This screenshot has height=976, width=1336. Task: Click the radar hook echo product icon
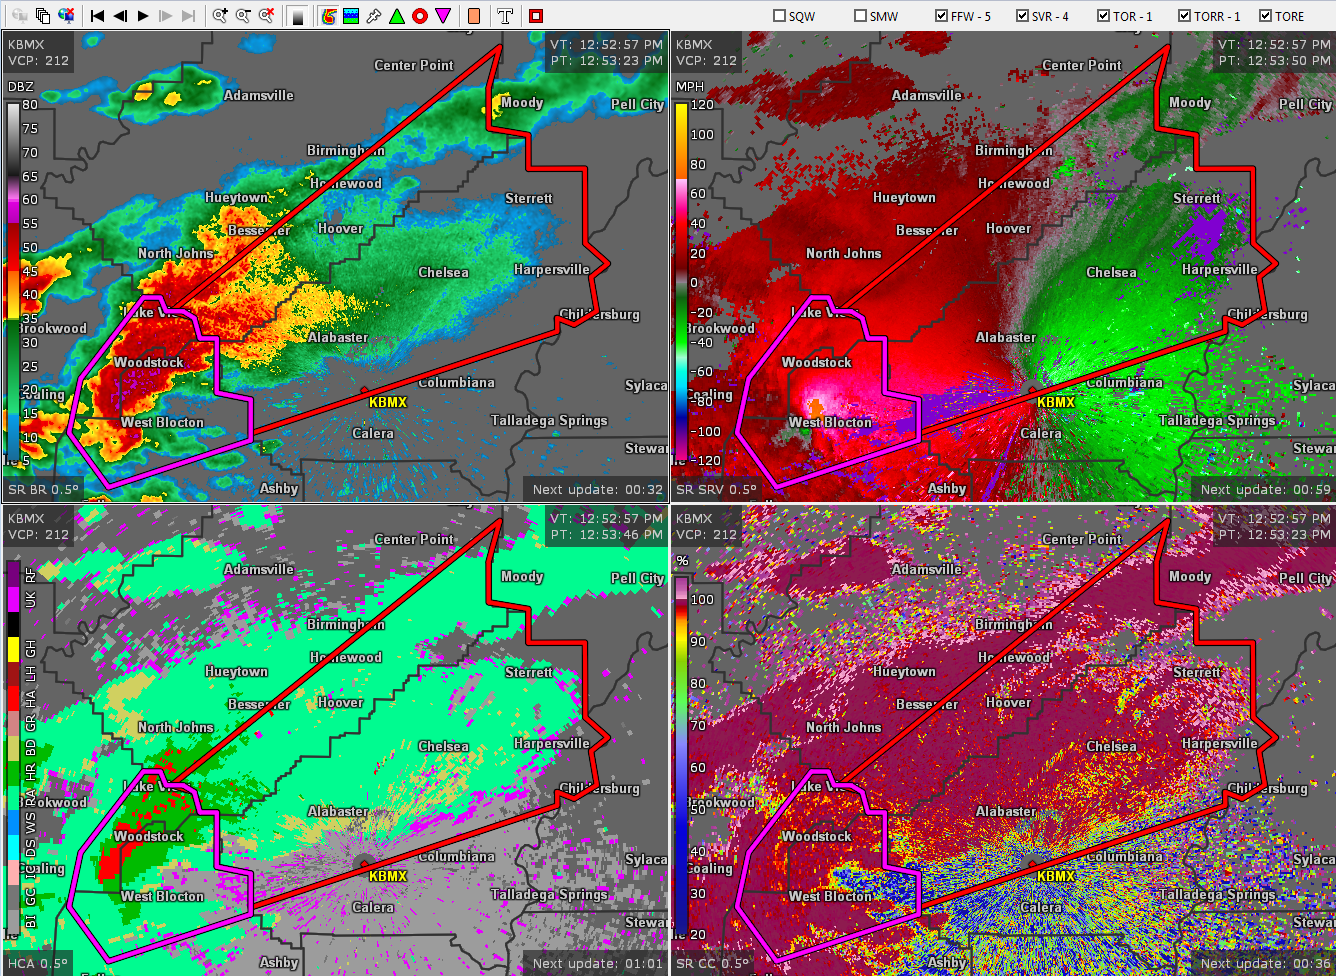coord(328,16)
